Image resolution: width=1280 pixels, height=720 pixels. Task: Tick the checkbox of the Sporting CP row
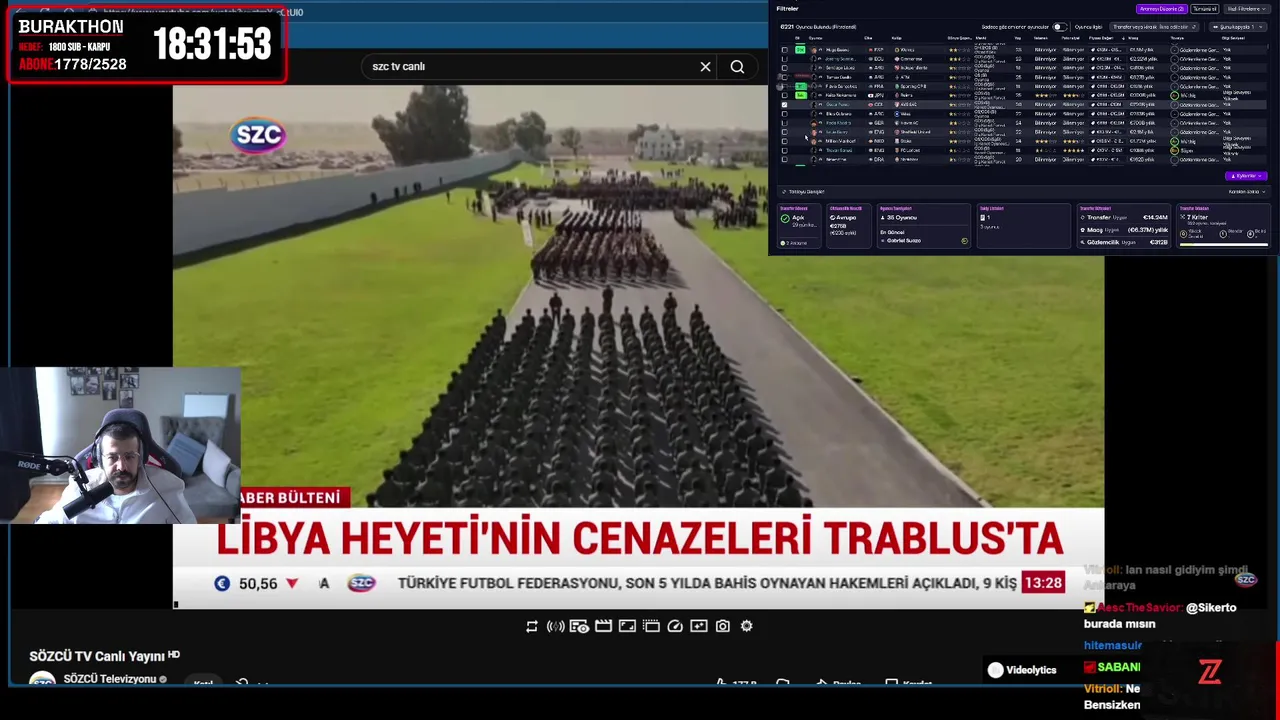click(x=785, y=86)
